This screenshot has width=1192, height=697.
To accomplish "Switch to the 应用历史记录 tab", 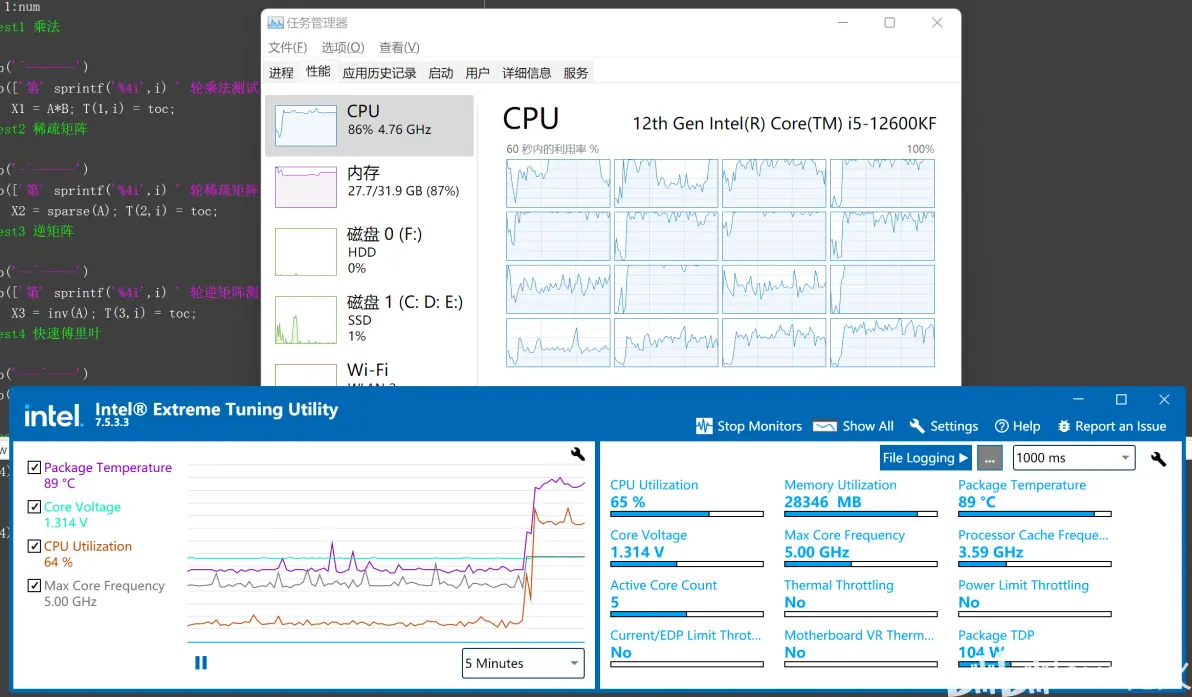I will tap(379, 73).
